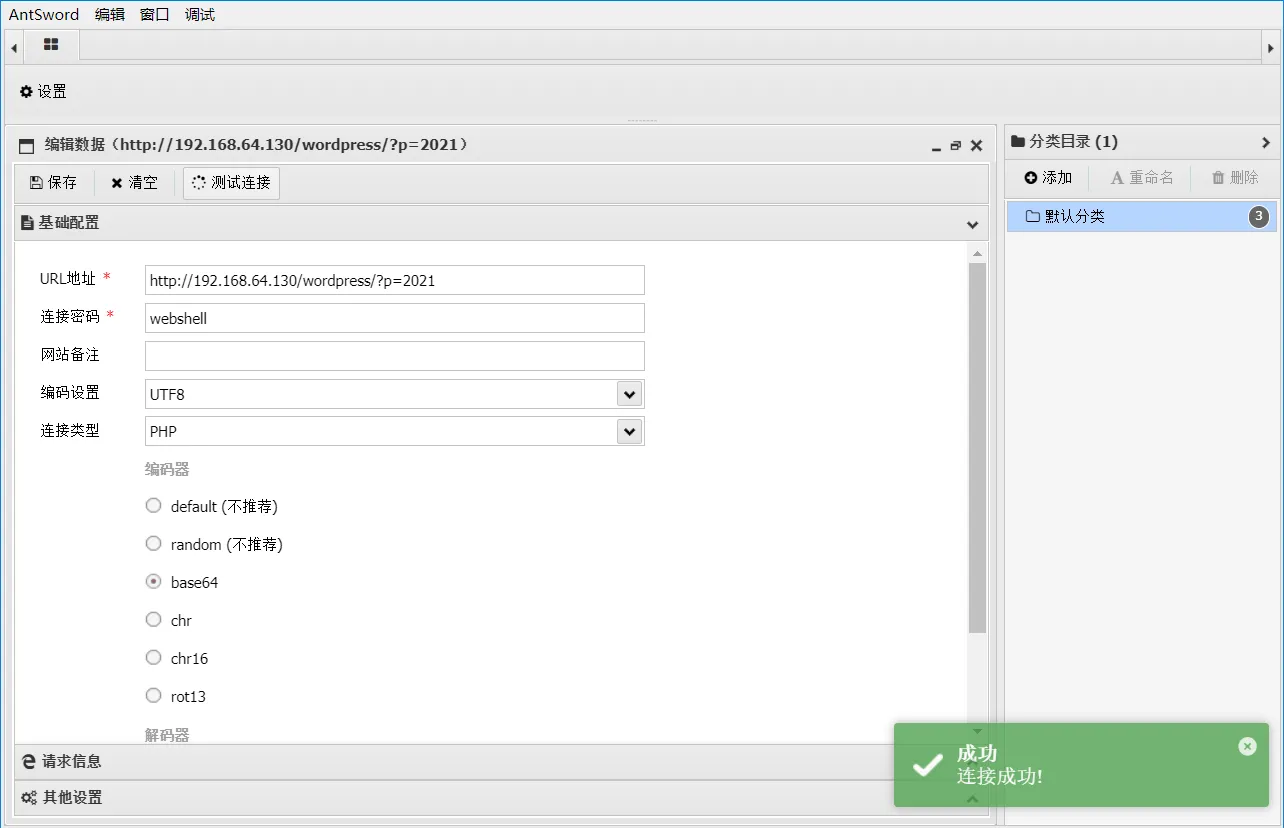Click the 编辑数据 panel title text

click(256, 145)
